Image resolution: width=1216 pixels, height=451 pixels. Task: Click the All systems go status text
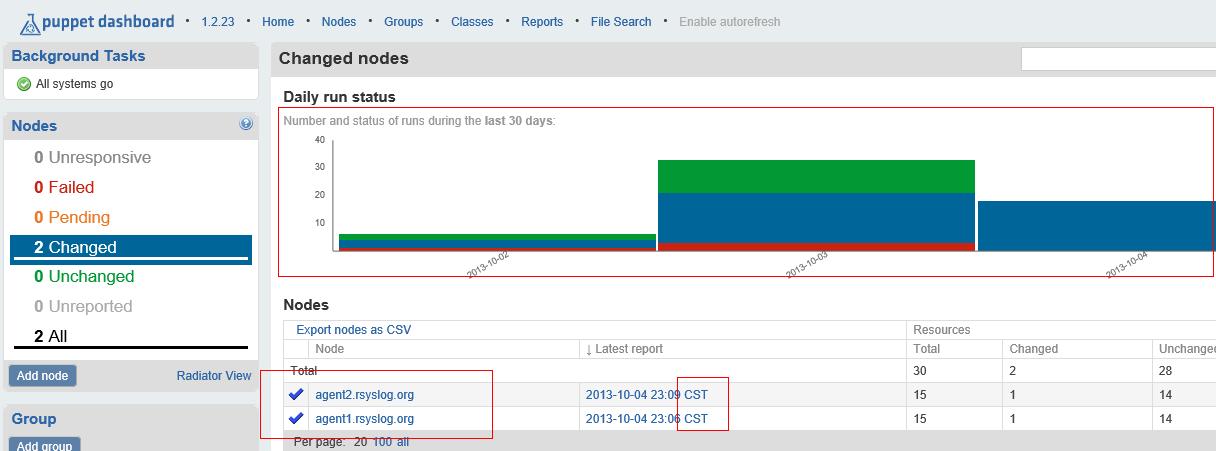(x=74, y=84)
